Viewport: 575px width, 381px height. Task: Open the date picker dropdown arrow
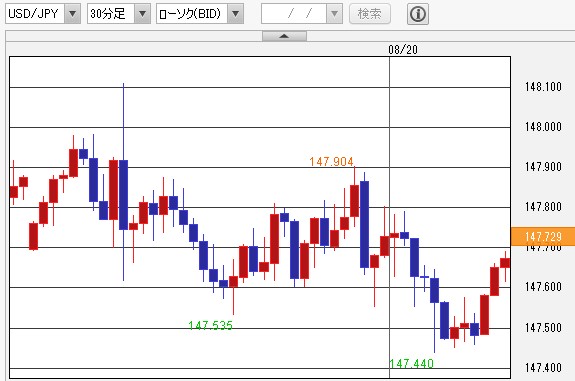pyautogui.click(x=334, y=14)
